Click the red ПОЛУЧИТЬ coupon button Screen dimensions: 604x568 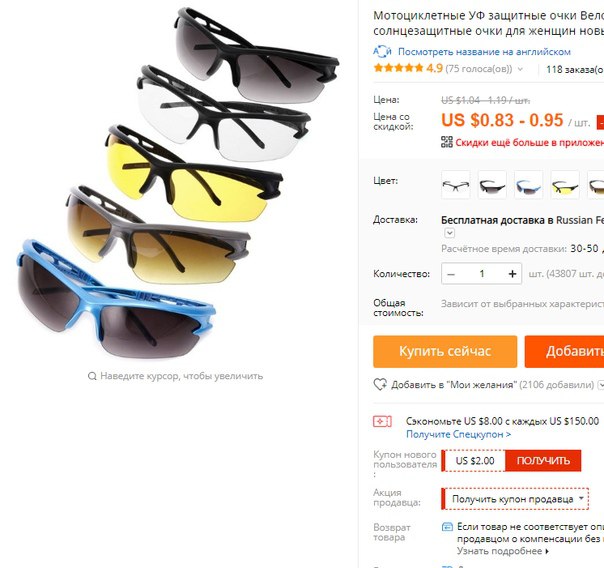pos(543,461)
